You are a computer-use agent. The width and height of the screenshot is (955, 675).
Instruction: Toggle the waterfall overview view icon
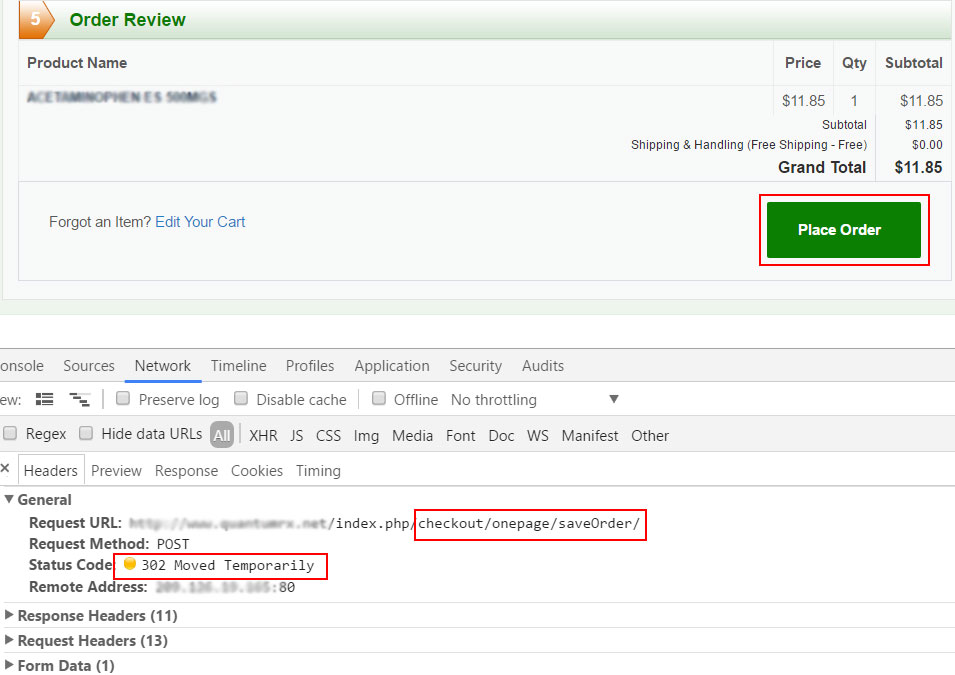point(79,399)
